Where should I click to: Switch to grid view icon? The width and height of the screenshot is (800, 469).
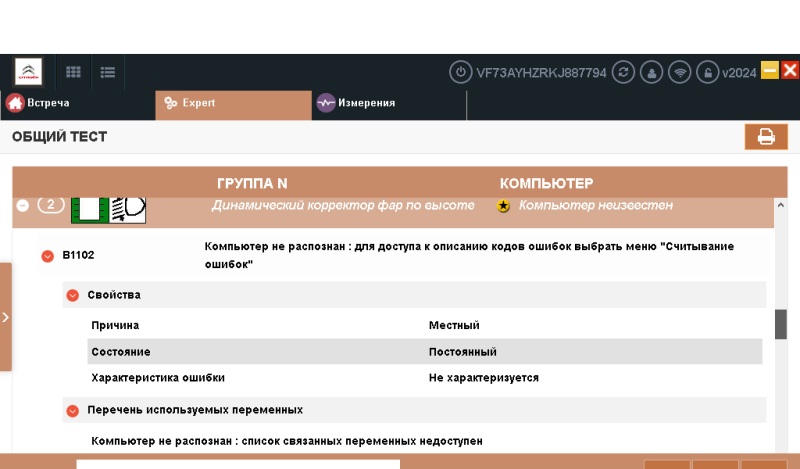pos(73,72)
